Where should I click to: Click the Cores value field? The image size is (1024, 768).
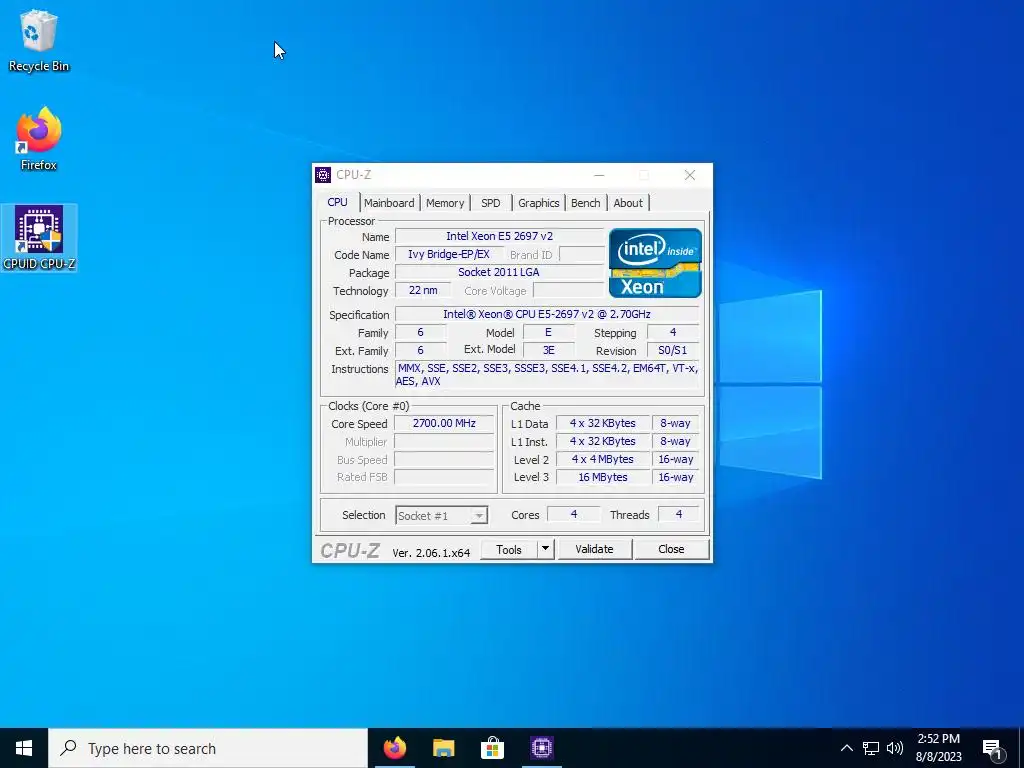tap(574, 515)
